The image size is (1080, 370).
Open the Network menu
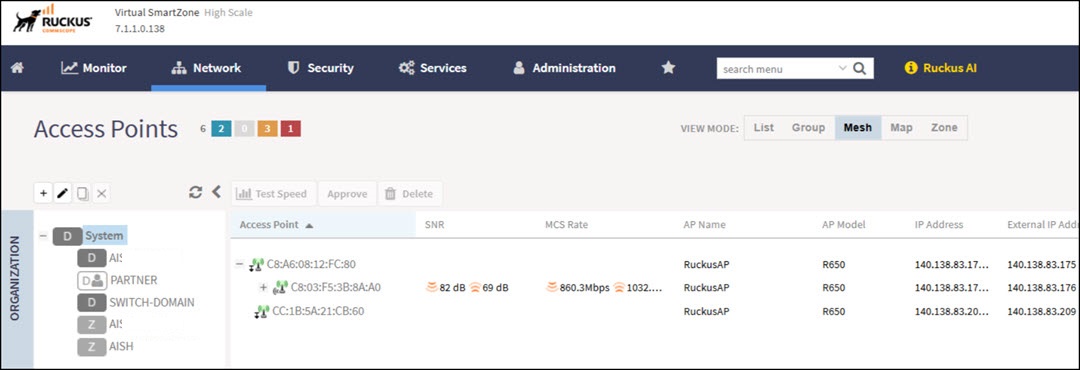207,68
